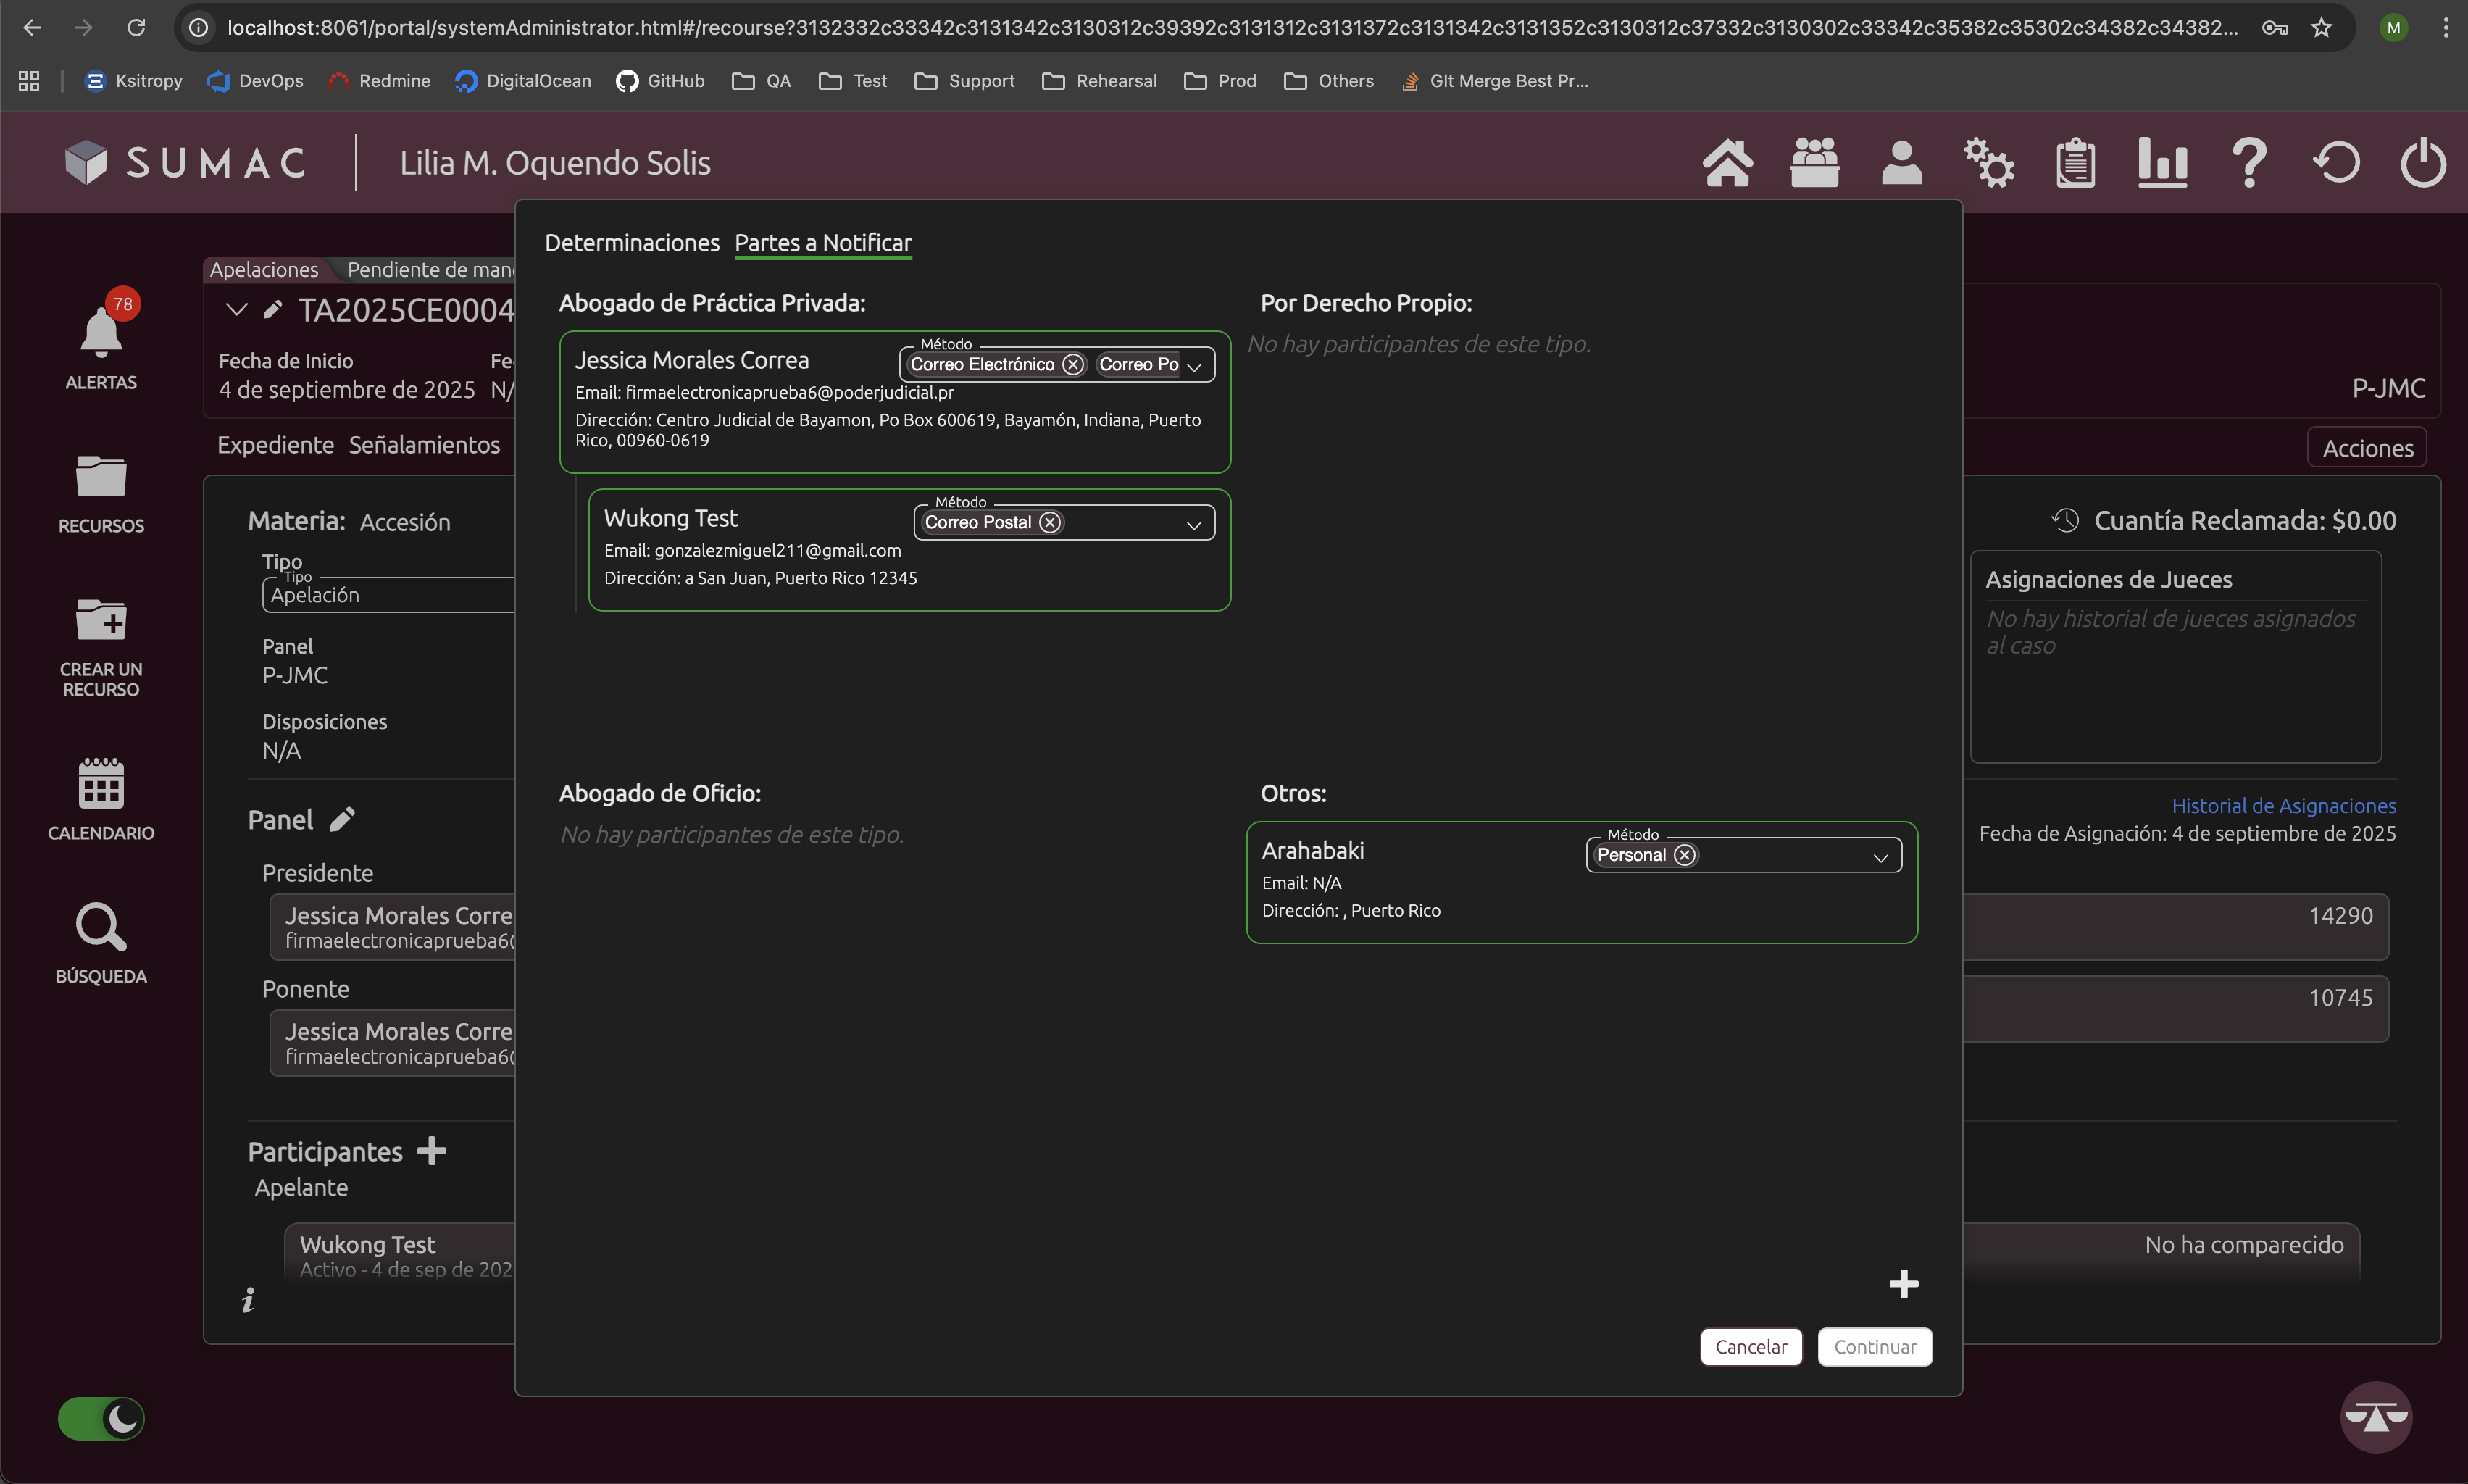Toggle the dark mode moon switch
This screenshot has width=2468, height=1484.
point(101,1418)
